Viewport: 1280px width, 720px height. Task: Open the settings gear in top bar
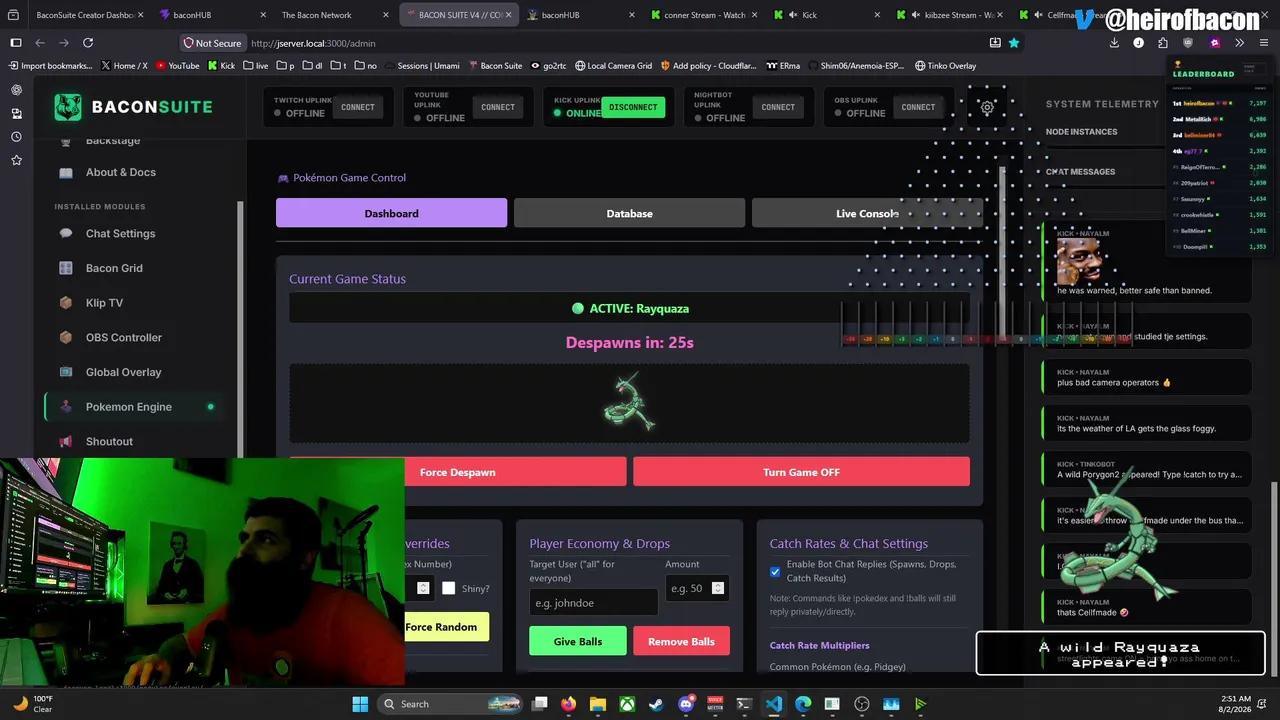click(x=987, y=107)
